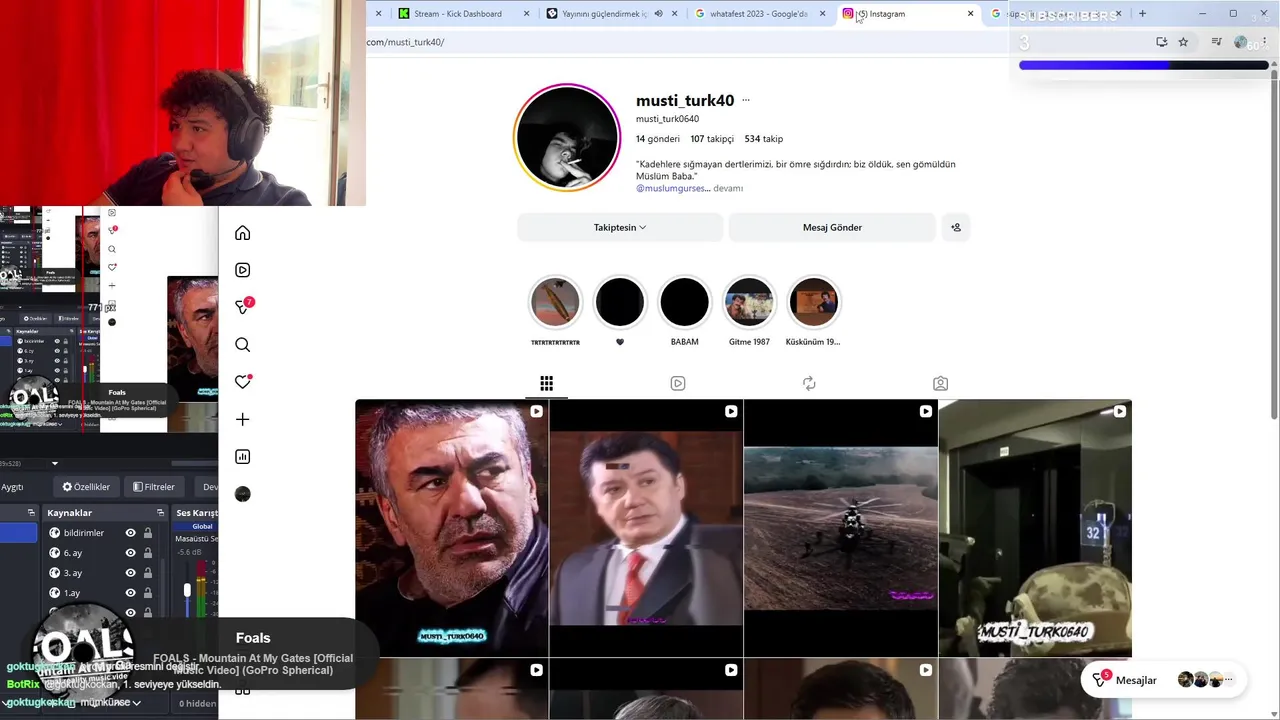Screen dimensions: 1280x720
Task: Follow the @muslumgurses link in bio
Action: pos(671,188)
